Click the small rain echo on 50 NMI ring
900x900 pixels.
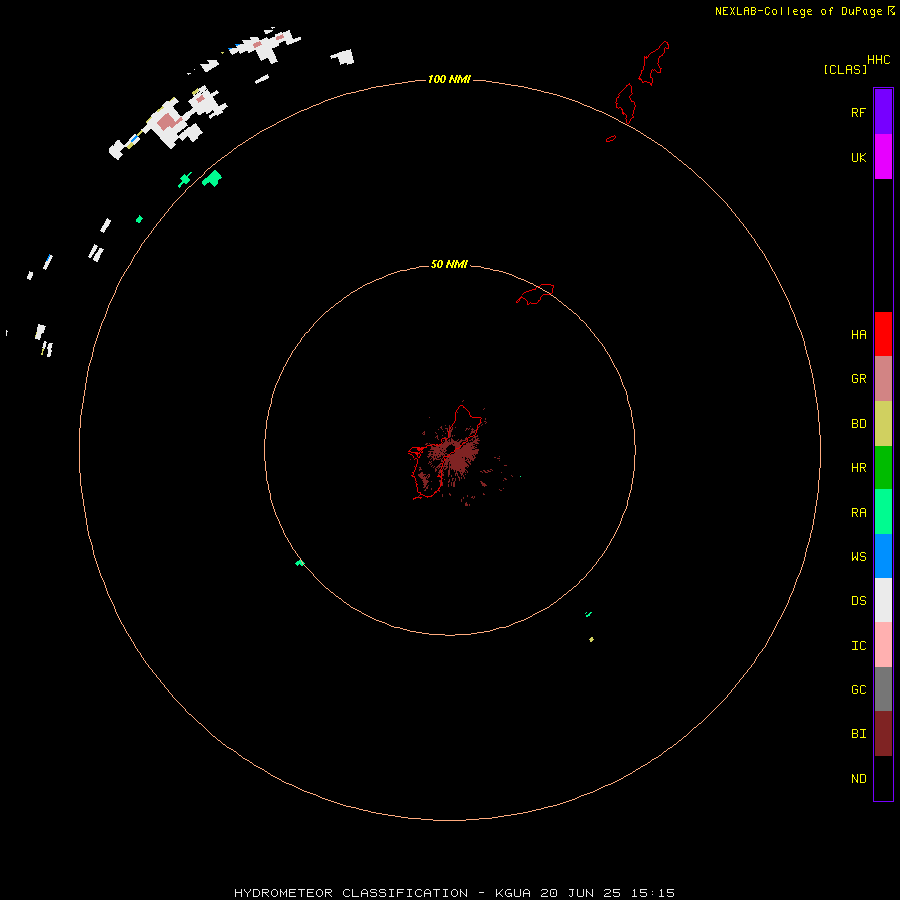300,563
